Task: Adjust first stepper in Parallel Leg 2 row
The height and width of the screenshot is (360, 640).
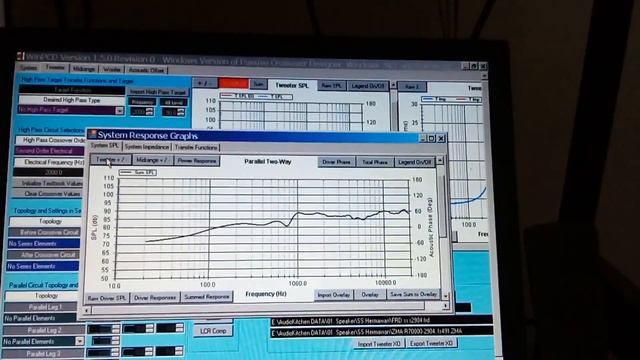Action: [116, 329]
